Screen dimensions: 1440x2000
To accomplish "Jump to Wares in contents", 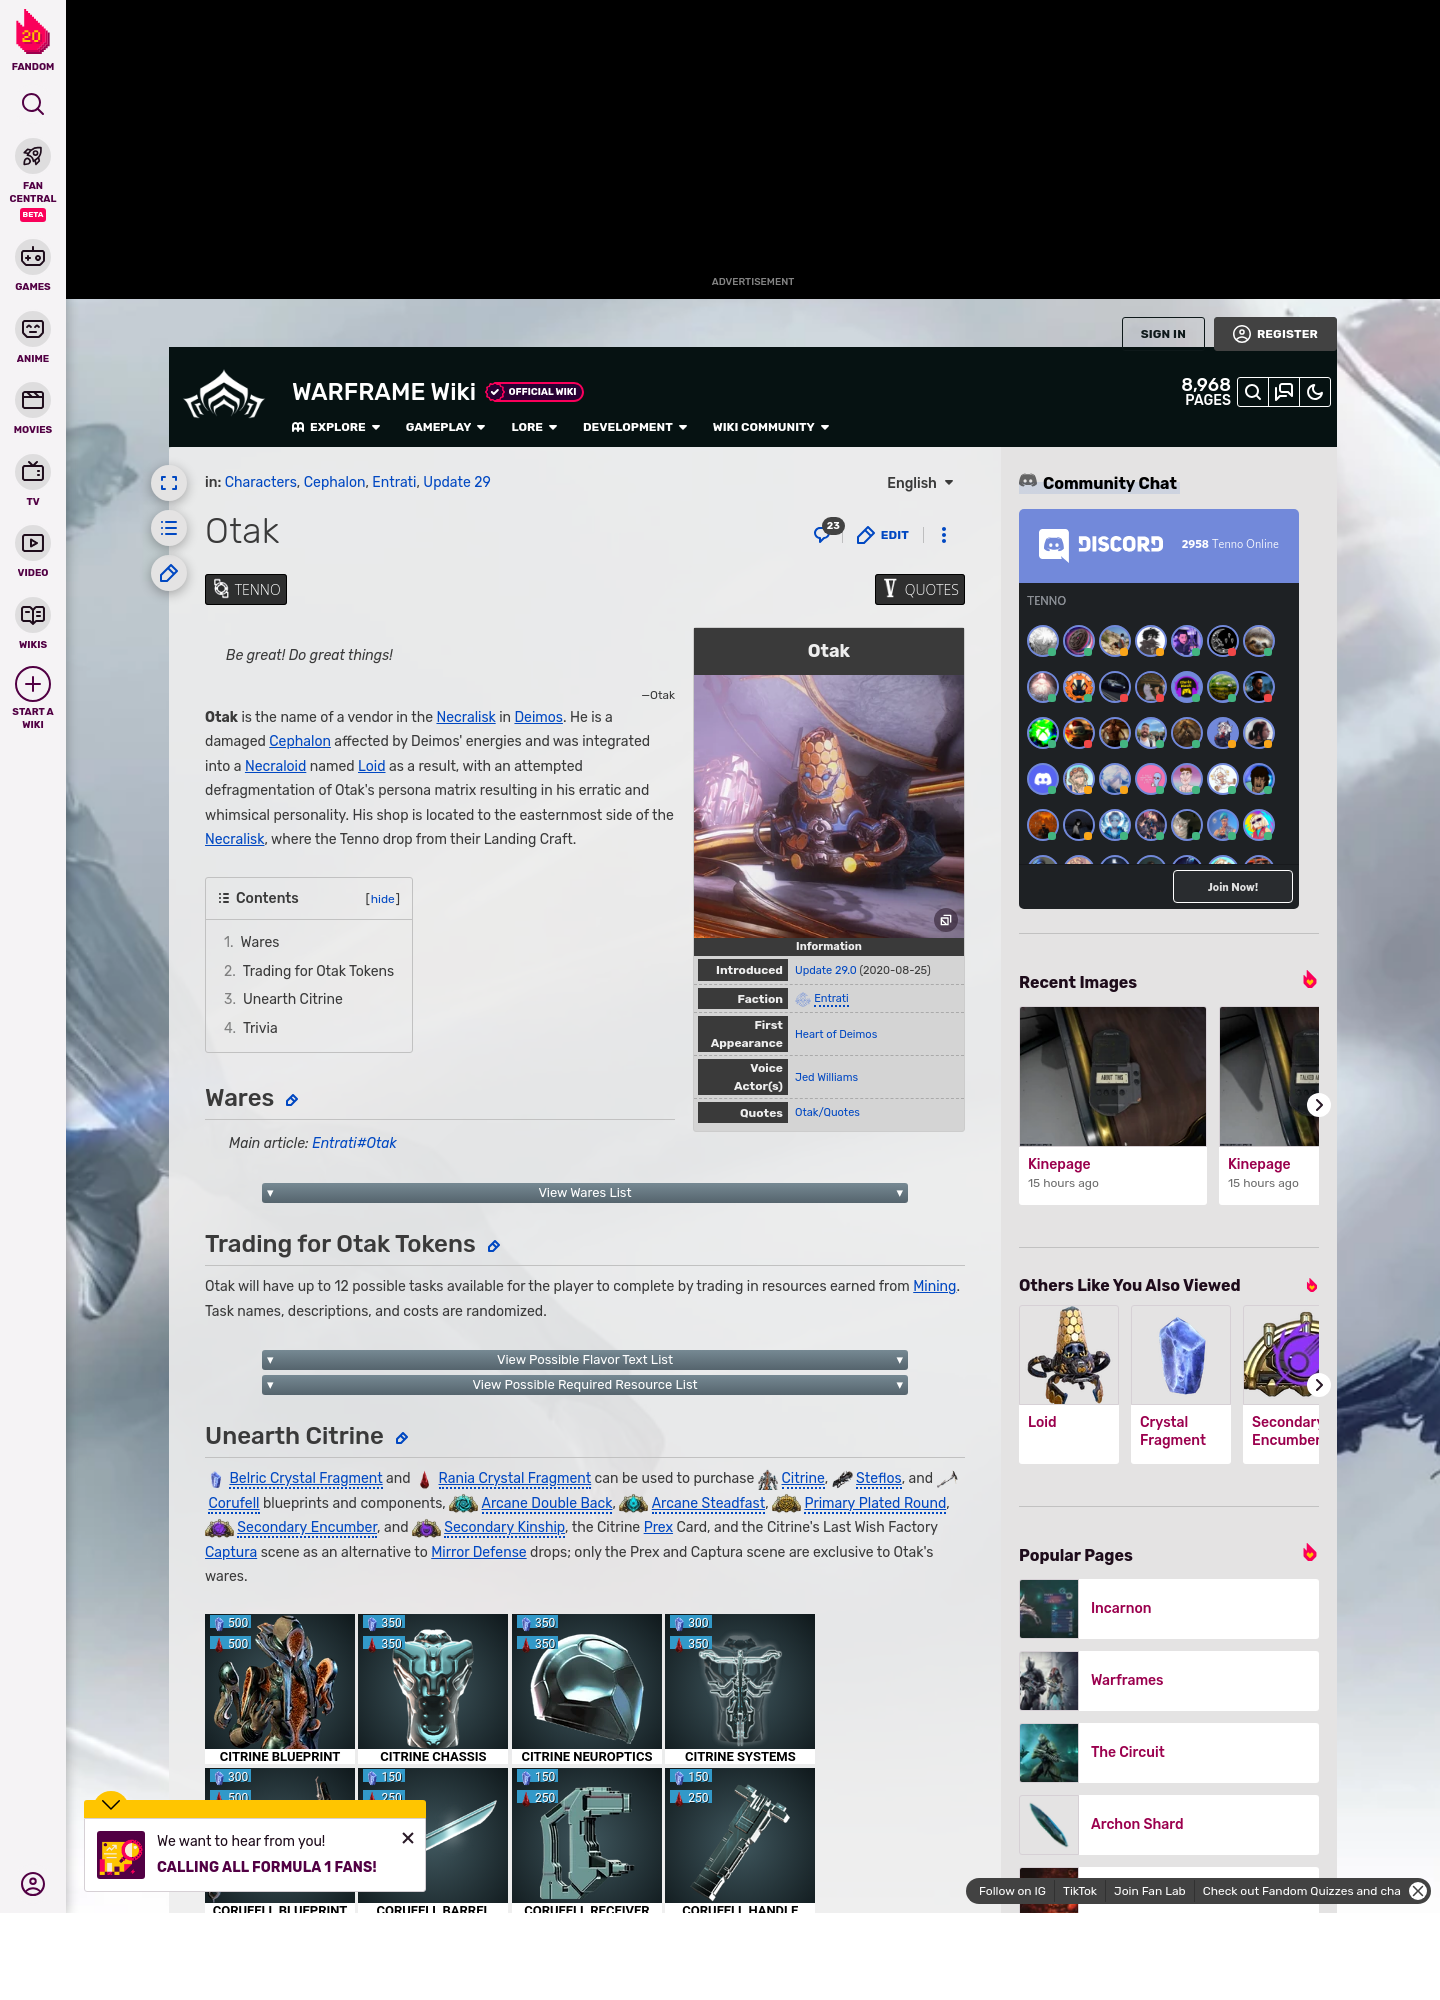I will 260,942.
